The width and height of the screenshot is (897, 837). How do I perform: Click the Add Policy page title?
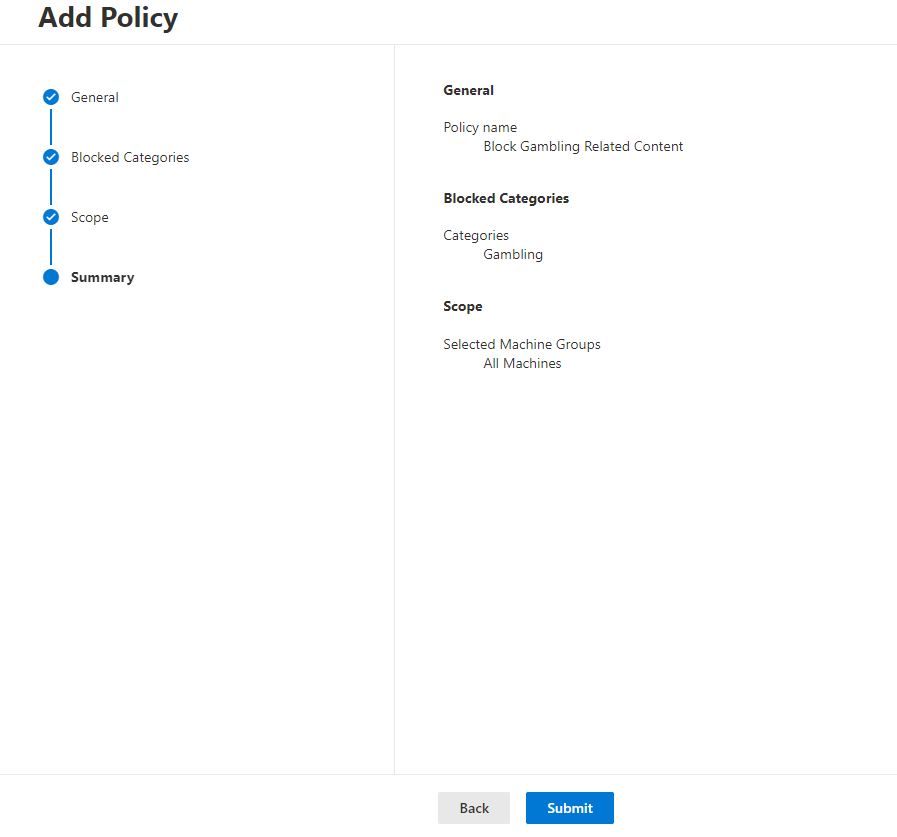[x=108, y=17]
